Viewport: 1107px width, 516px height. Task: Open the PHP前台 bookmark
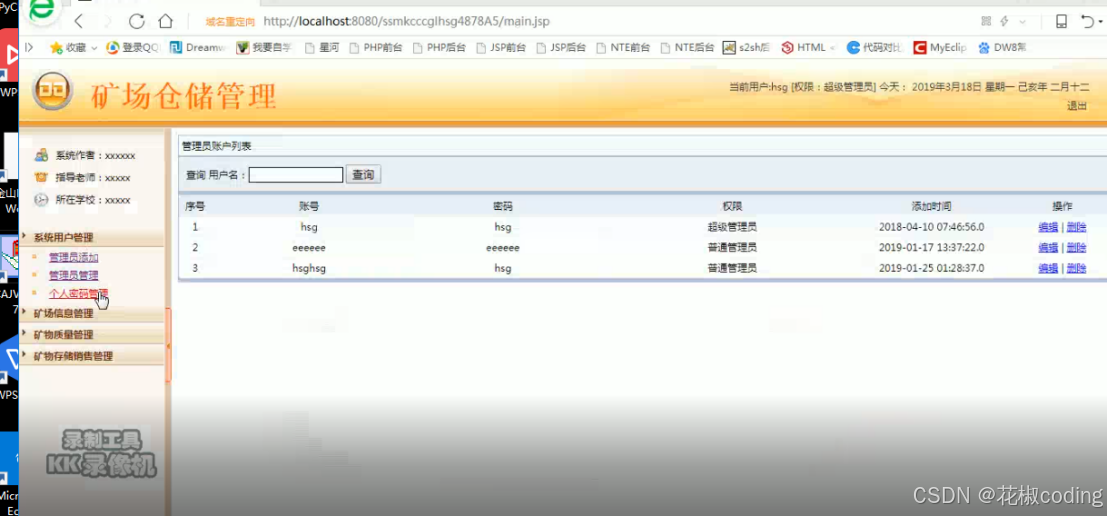tap(376, 48)
